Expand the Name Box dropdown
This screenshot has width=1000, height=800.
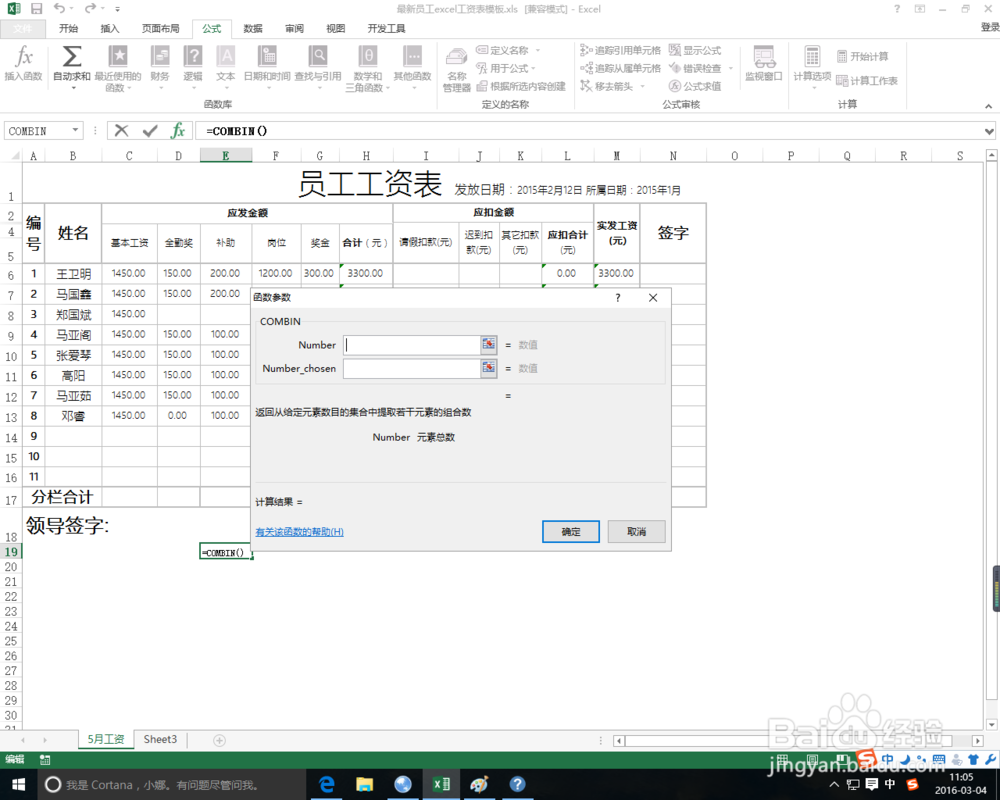click(x=77, y=130)
